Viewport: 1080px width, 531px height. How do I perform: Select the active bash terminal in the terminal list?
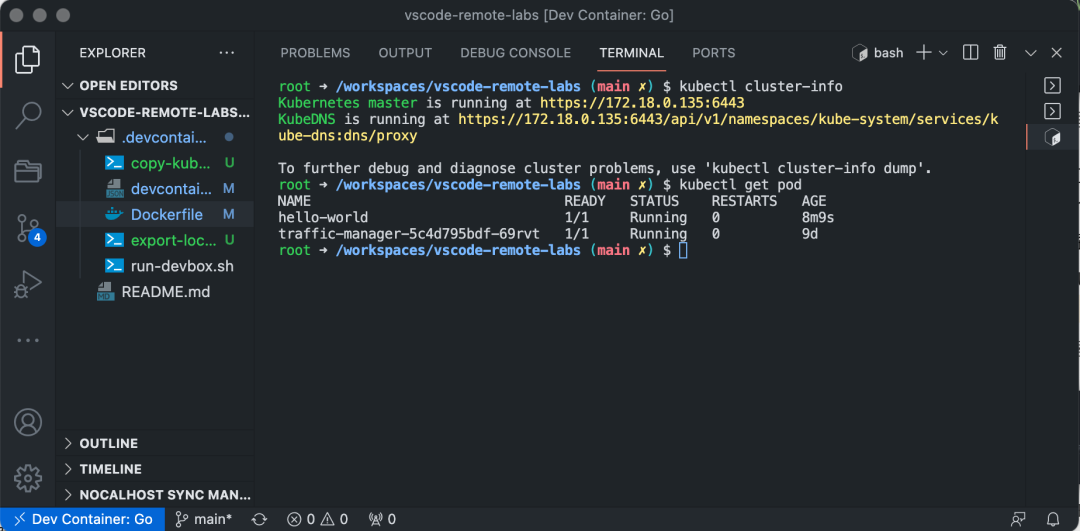pyautogui.click(x=1052, y=137)
